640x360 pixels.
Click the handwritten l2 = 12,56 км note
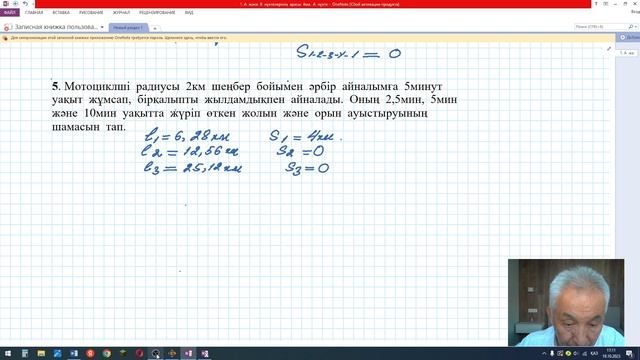189,151
